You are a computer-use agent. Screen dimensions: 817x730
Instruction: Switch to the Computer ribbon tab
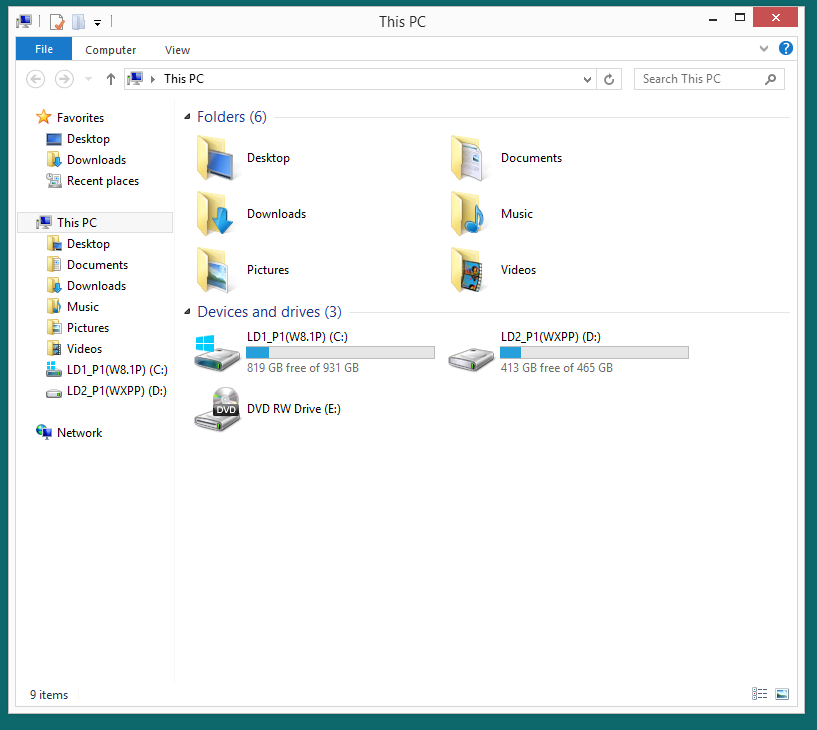(x=110, y=50)
